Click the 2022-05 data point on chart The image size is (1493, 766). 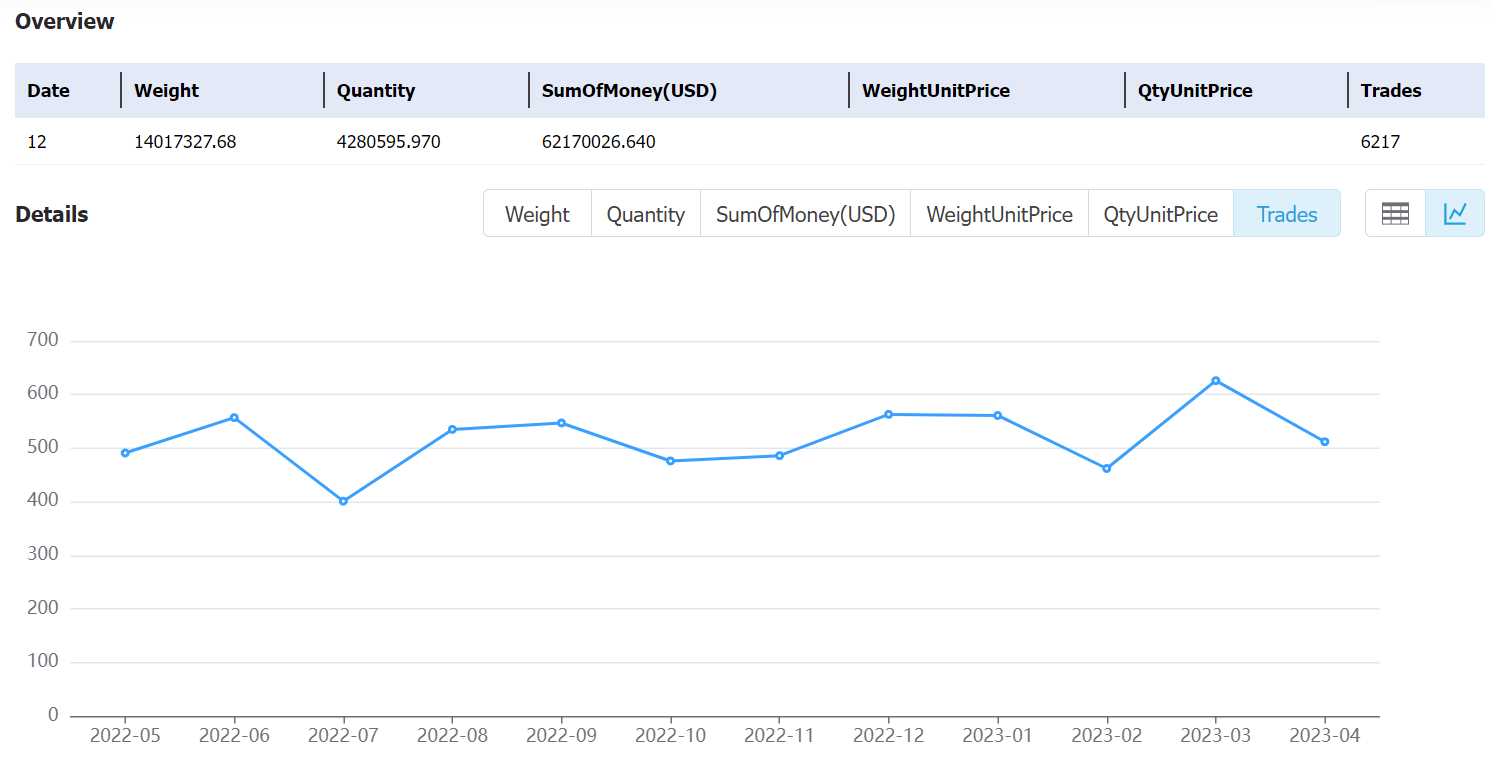125,453
